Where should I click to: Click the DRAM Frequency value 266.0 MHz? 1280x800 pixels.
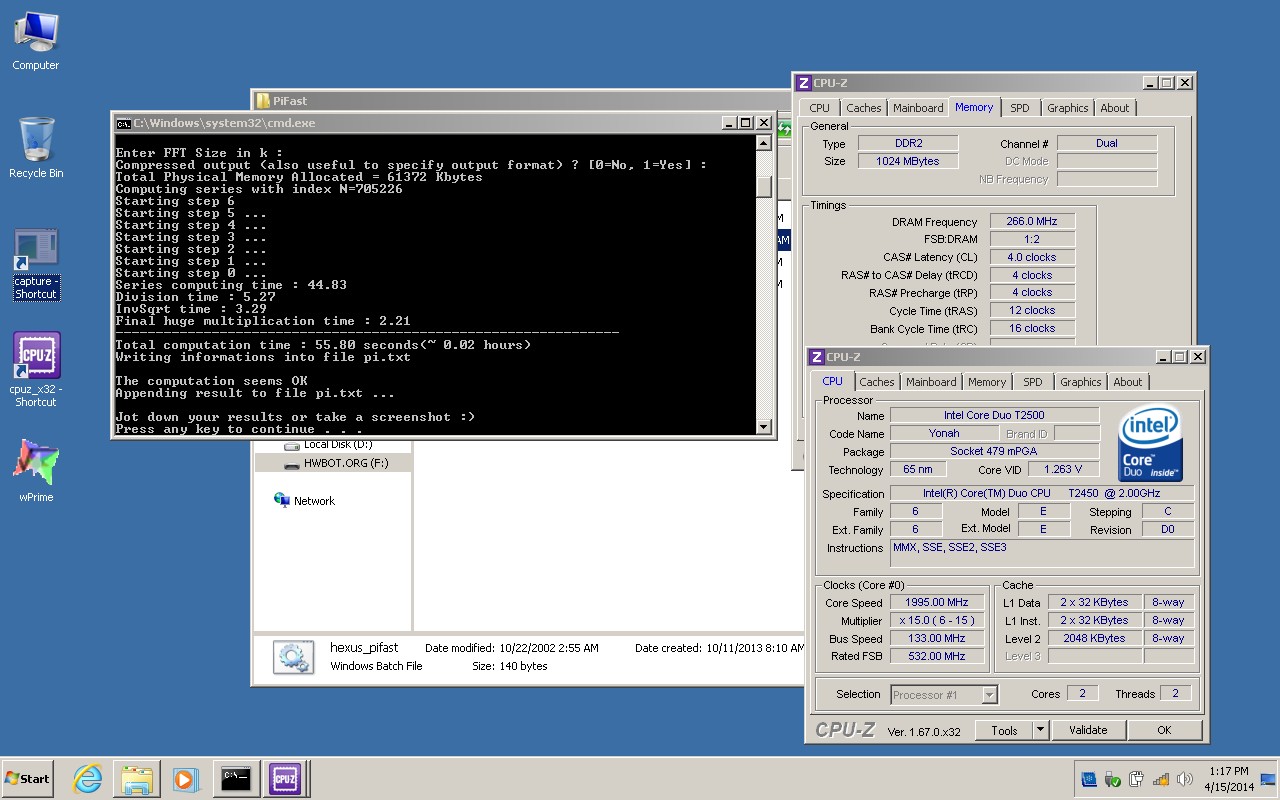click(1032, 222)
